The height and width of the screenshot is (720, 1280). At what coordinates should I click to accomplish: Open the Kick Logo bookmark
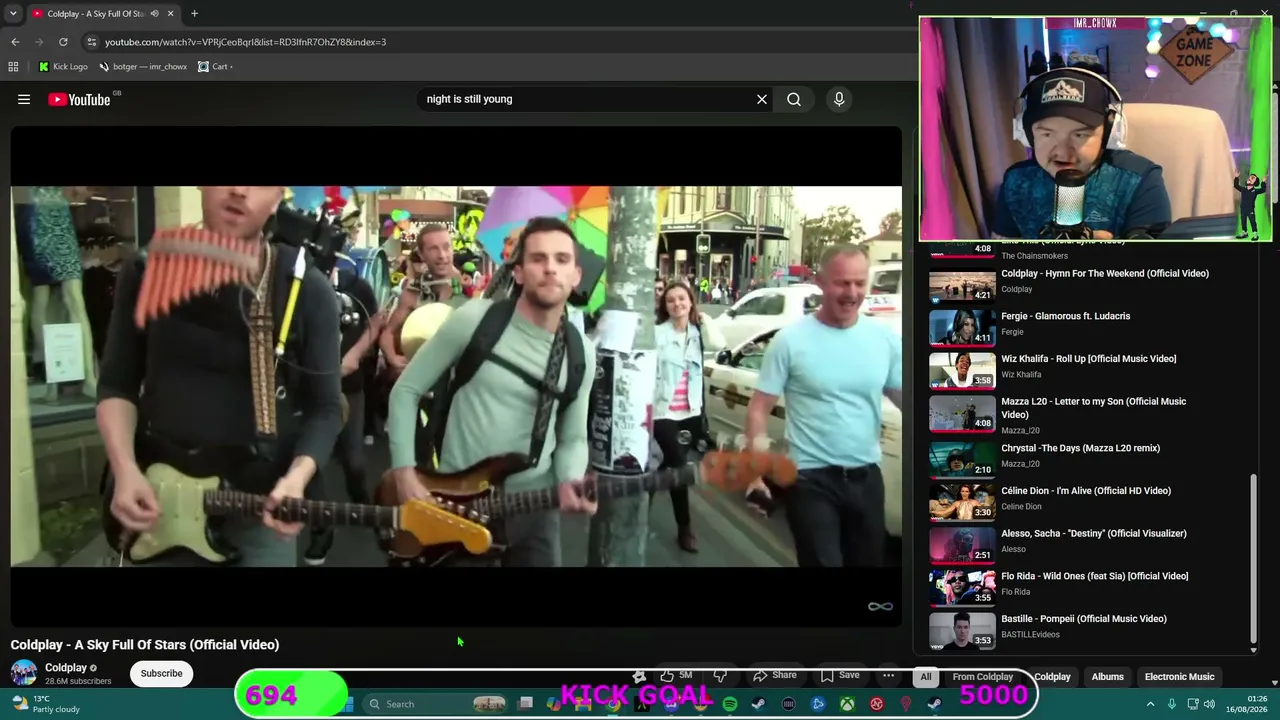[63, 67]
